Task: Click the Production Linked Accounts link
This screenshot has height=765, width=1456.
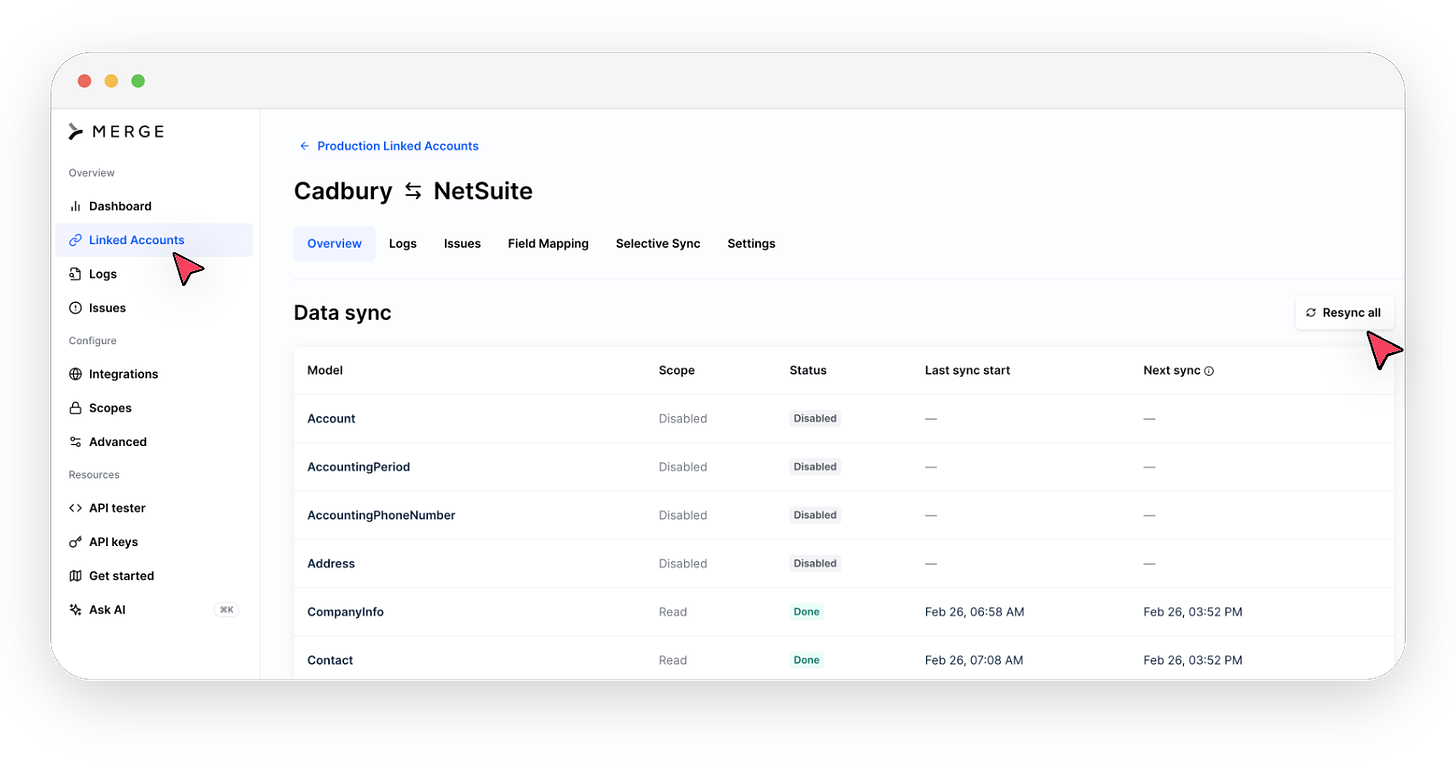Action: 398,146
